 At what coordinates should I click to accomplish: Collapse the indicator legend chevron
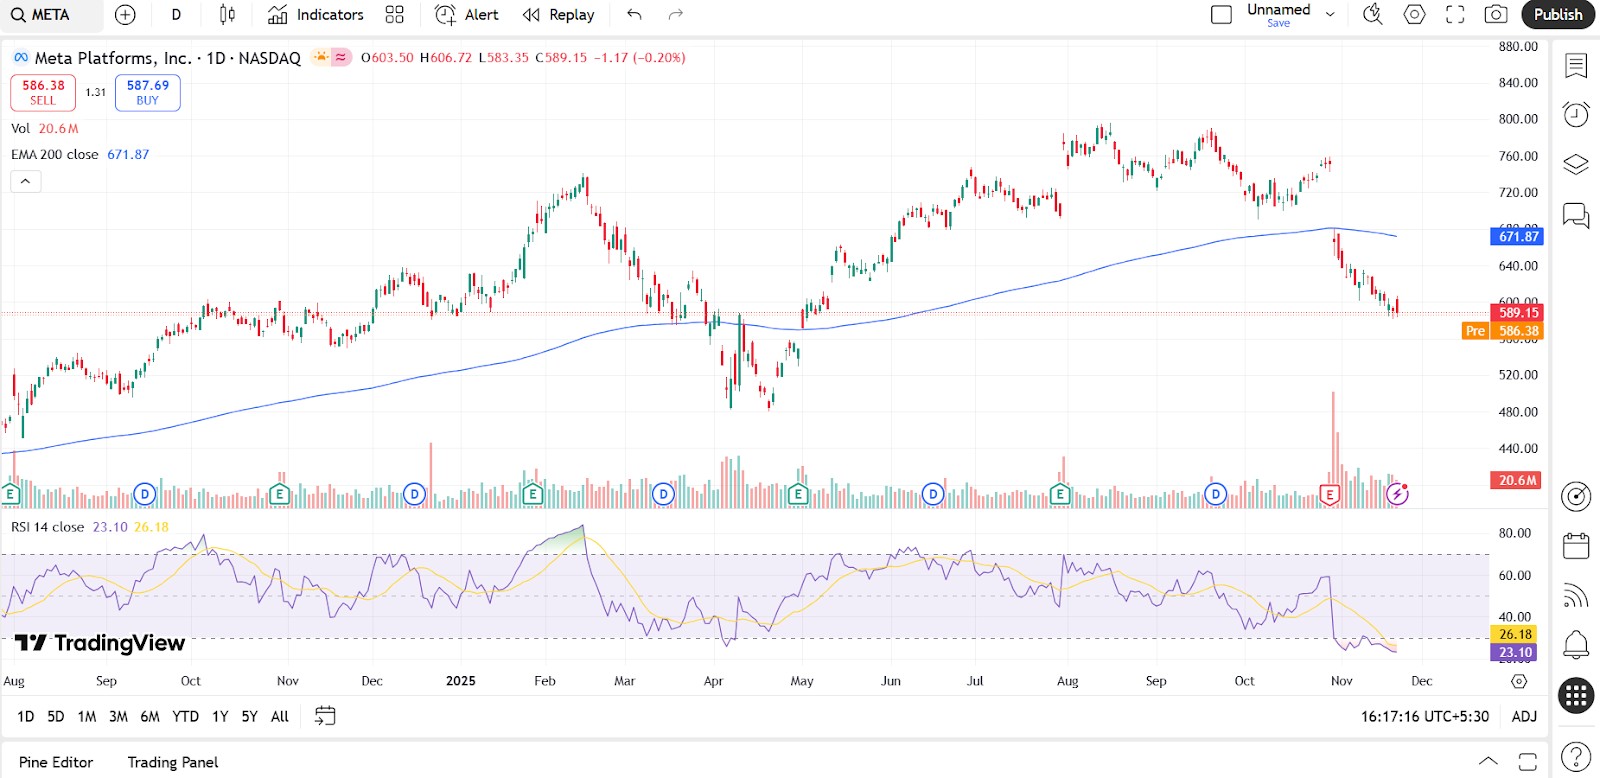pos(26,181)
